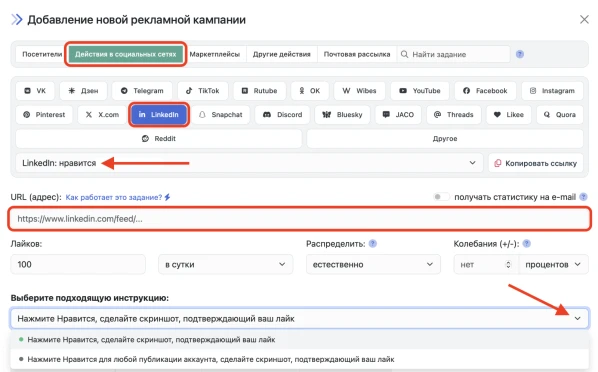The height and width of the screenshot is (372, 598).
Task: Select the Facebook platform button
Action: pyautogui.click(x=485, y=91)
